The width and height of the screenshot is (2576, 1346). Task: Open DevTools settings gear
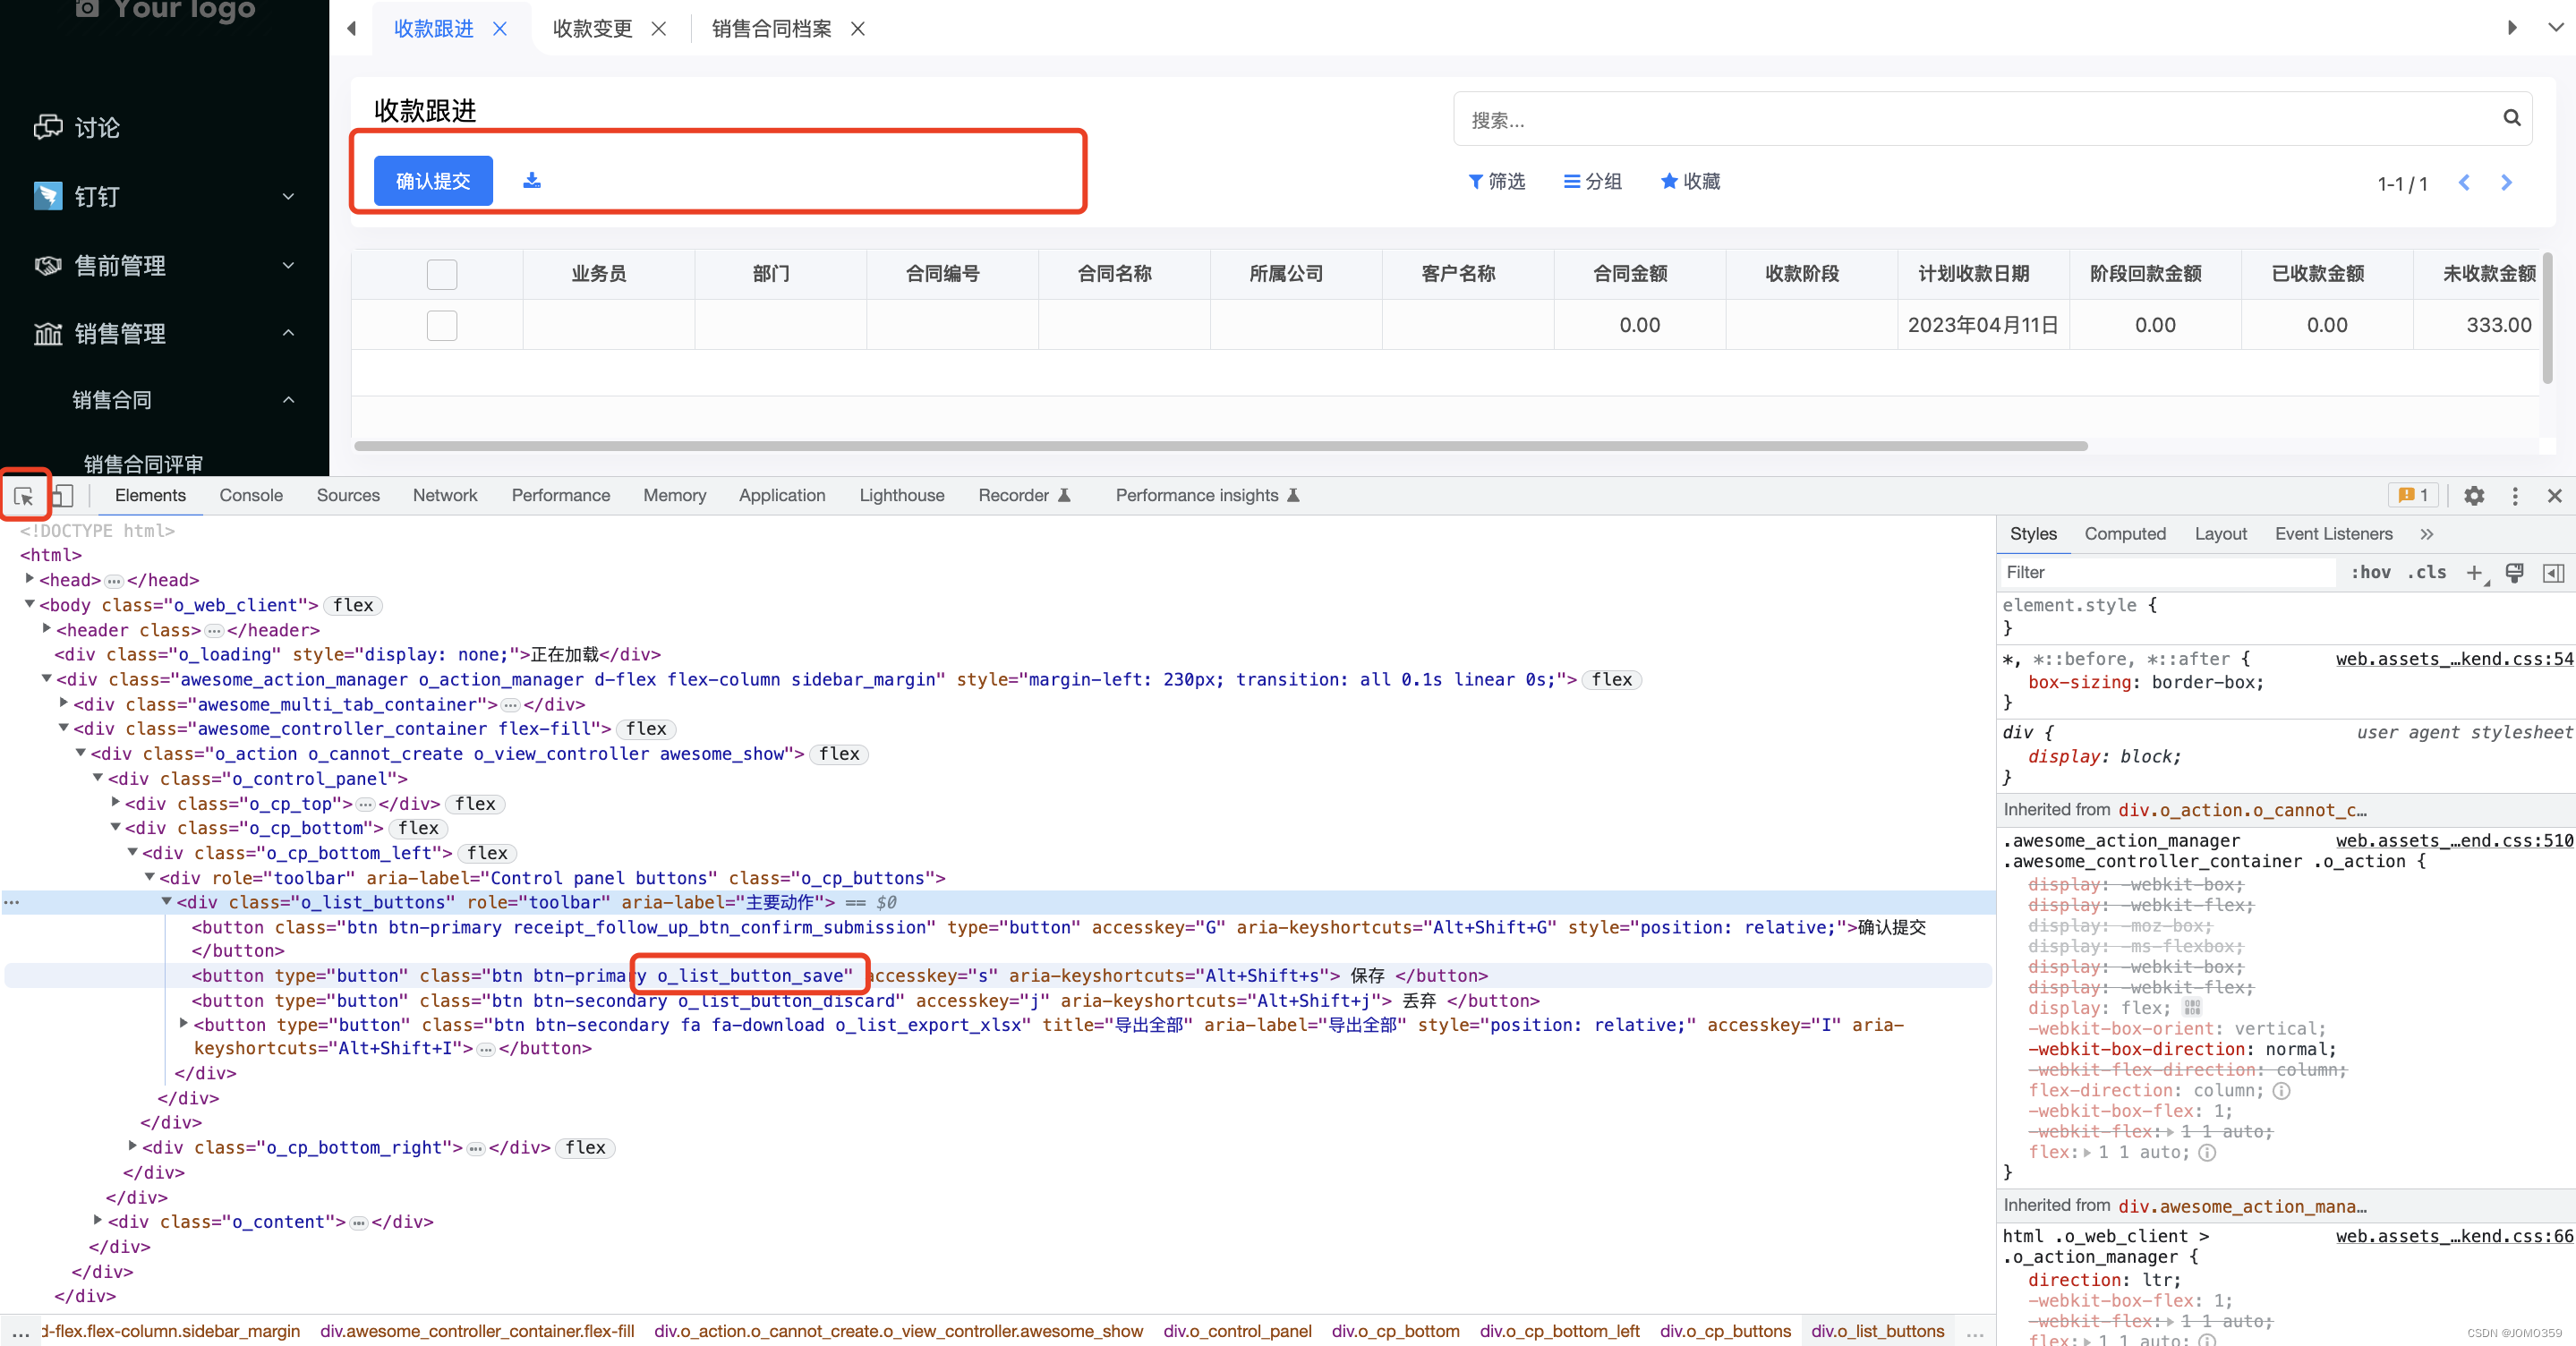point(2473,496)
